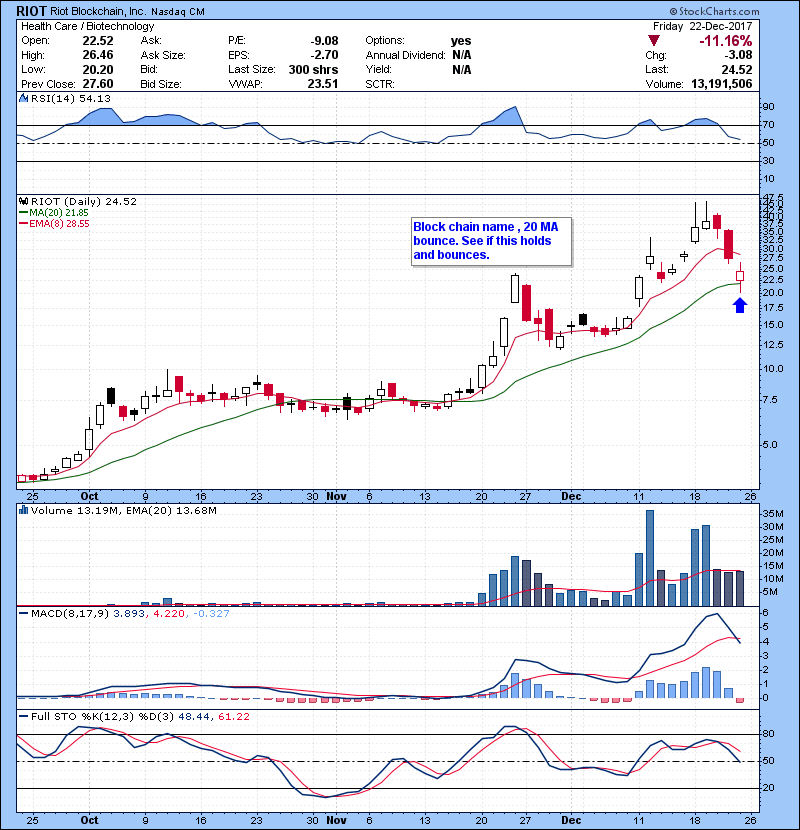This screenshot has height=830, width=800.
Task: Click the MACD(8,17,9) legend label
Action: (x=70, y=614)
